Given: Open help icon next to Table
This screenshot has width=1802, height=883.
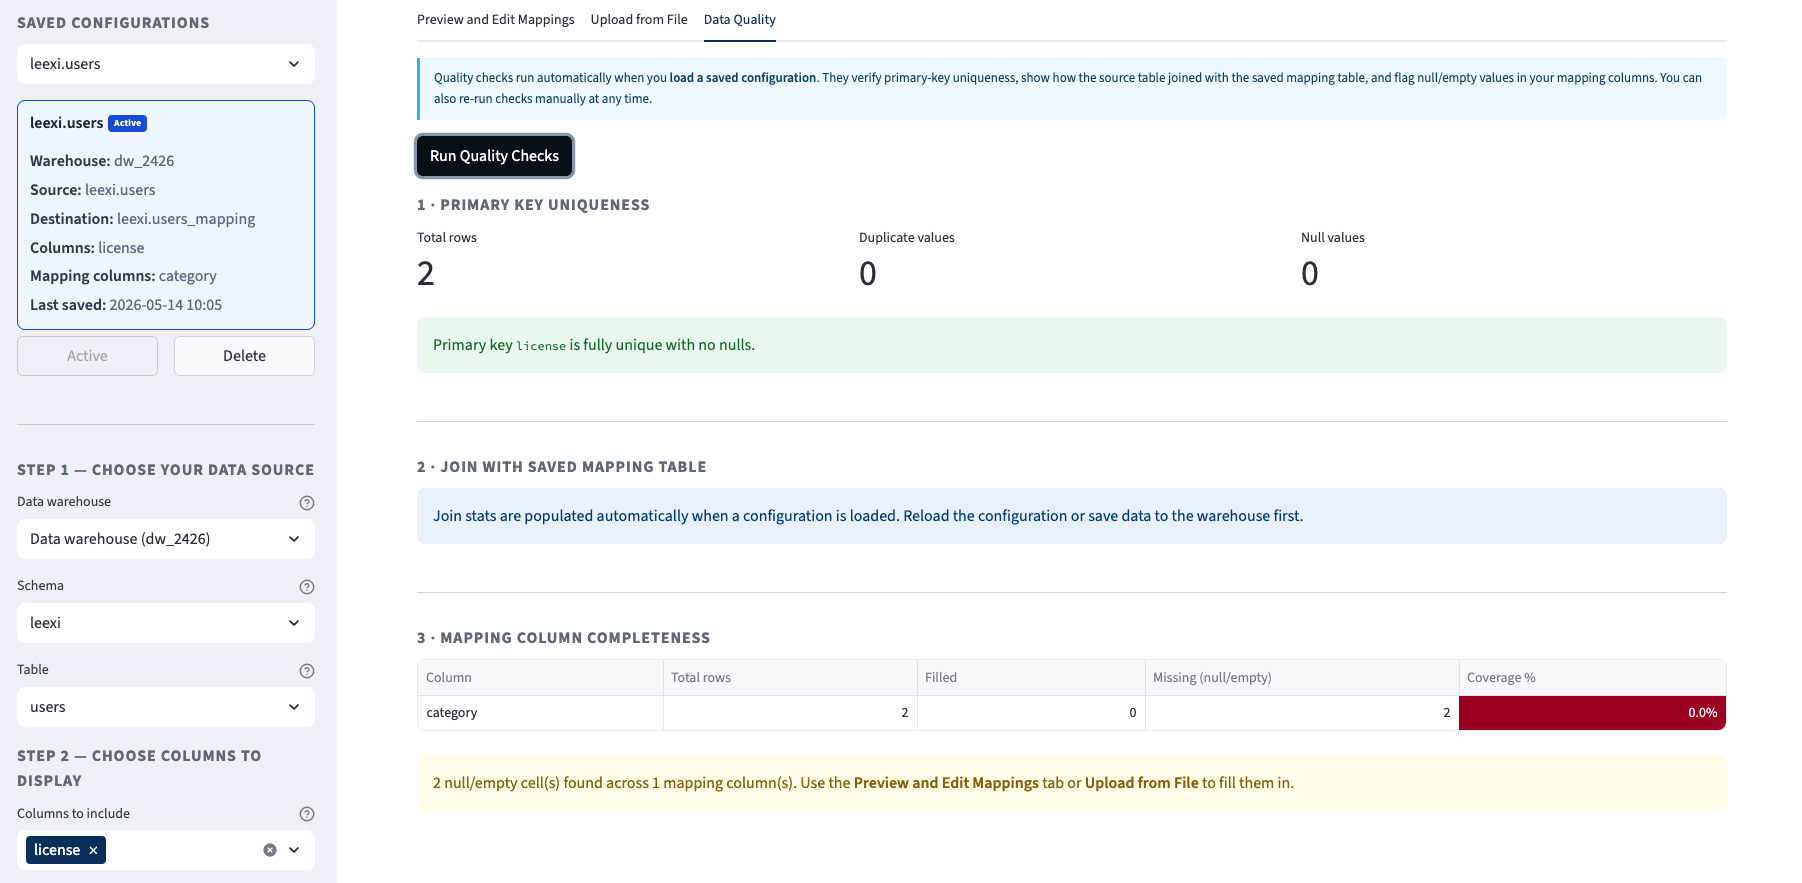Looking at the screenshot, I should 307,671.
